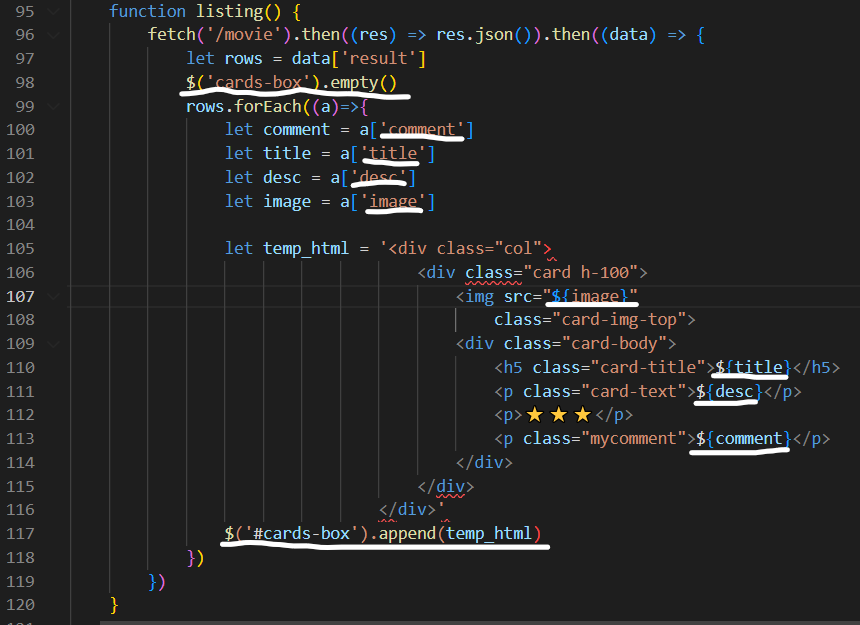Click line number 120 in the gutter
The height and width of the screenshot is (625, 860).
coord(20,605)
